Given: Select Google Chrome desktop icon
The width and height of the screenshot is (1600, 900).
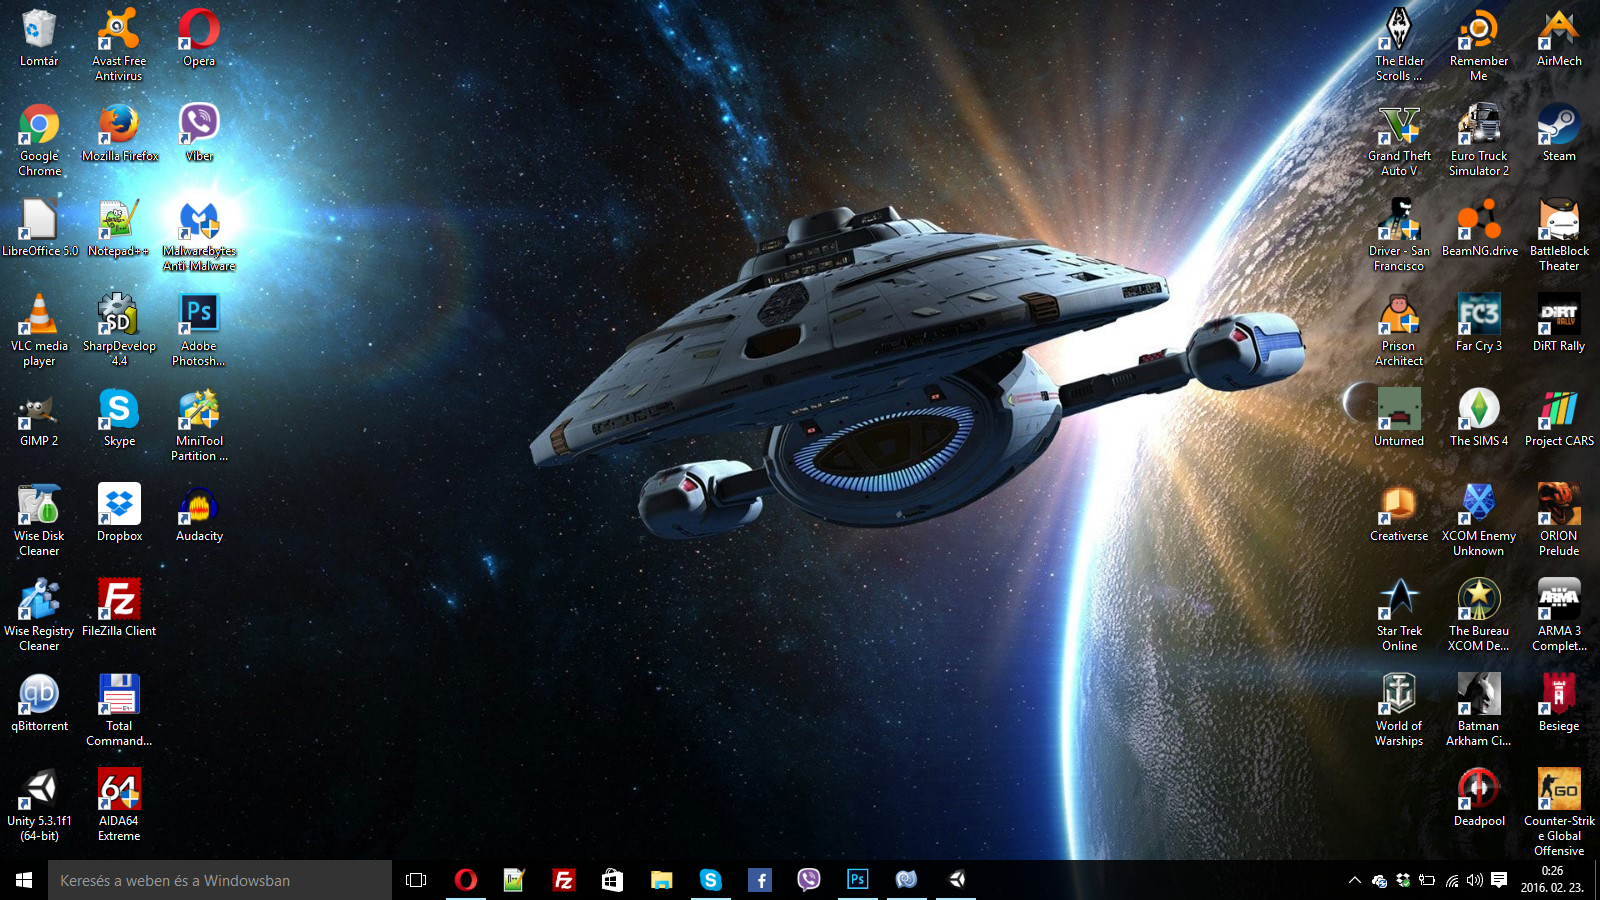Looking at the screenshot, I should coord(39,140).
